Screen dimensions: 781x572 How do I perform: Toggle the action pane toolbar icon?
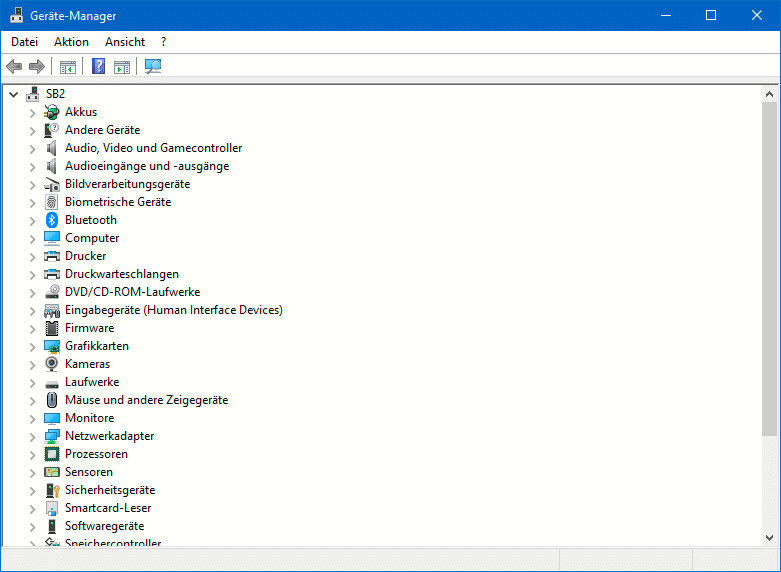[x=122, y=66]
